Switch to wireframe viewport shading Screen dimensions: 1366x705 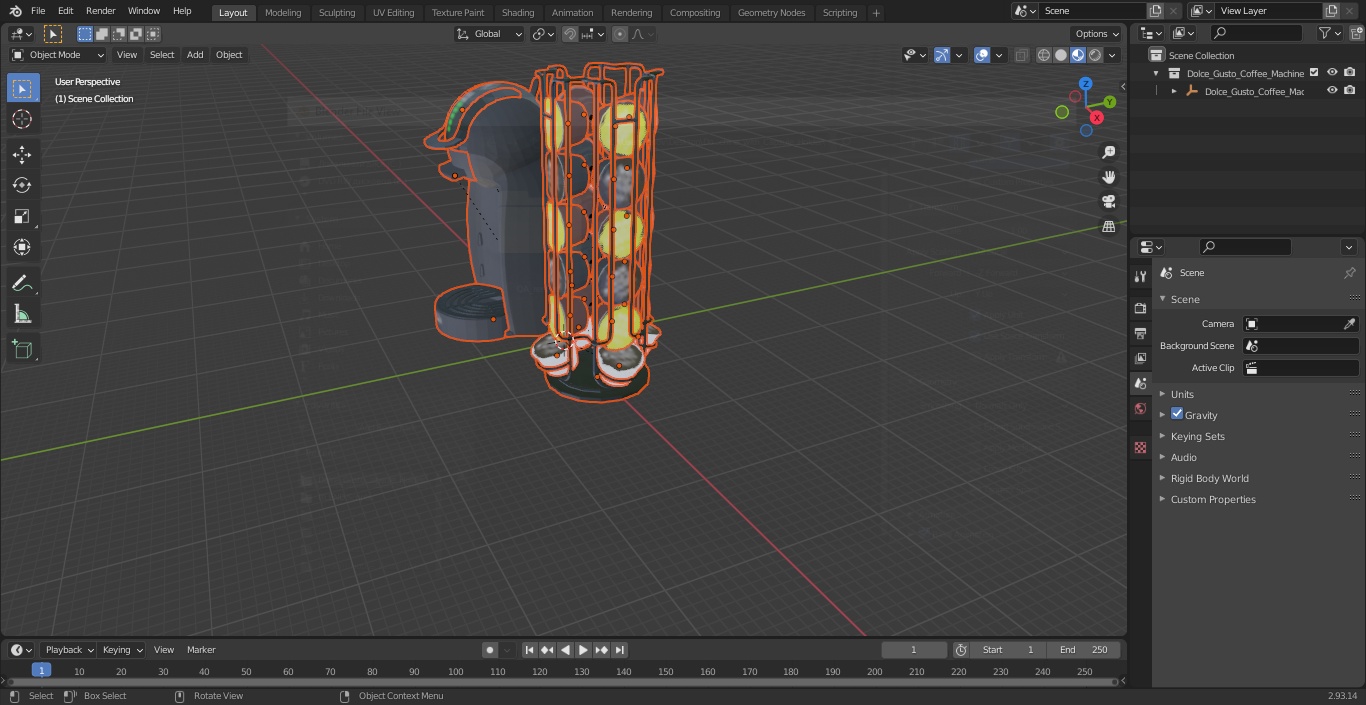click(x=1044, y=55)
